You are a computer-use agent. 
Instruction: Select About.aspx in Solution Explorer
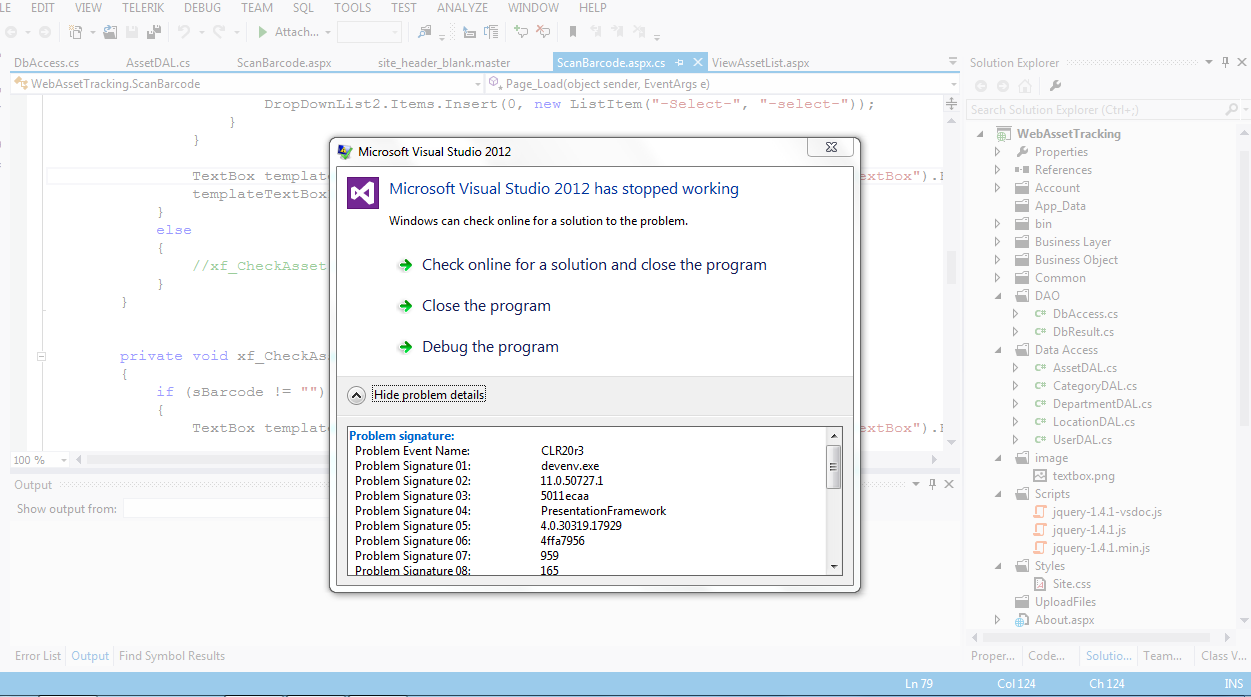pos(1064,620)
